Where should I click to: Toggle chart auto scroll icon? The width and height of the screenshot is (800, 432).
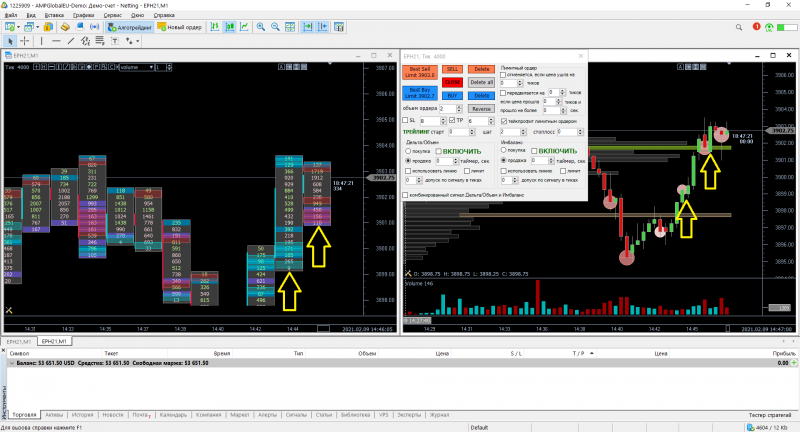click(x=308, y=27)
